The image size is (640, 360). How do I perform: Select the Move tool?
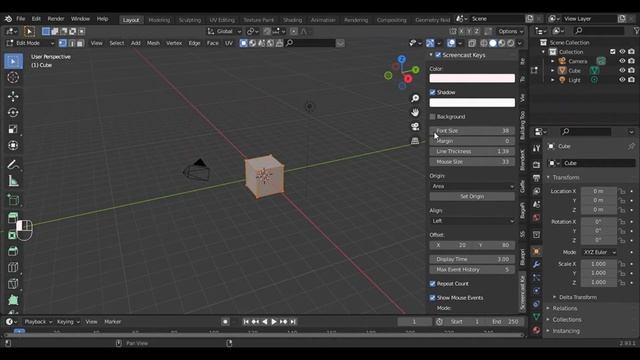(13, 96)
